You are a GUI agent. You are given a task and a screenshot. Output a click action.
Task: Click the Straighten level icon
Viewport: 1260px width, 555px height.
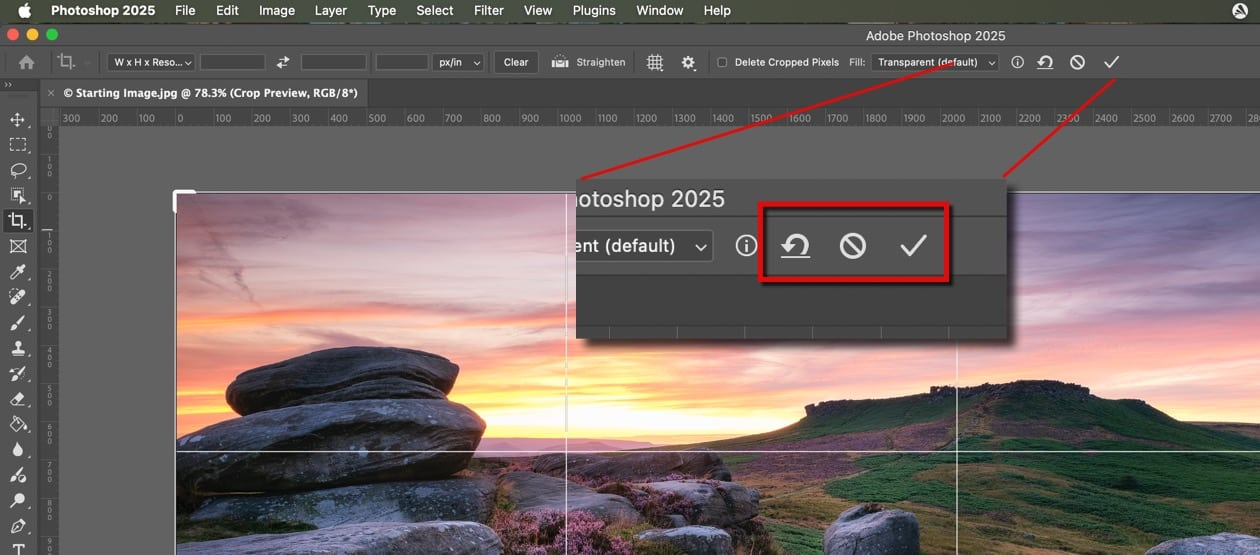tap(560, 62)
